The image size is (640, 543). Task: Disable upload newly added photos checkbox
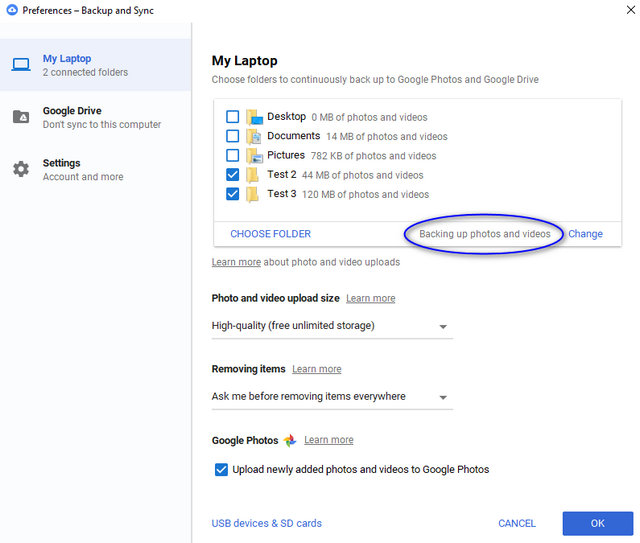(221, 470)
